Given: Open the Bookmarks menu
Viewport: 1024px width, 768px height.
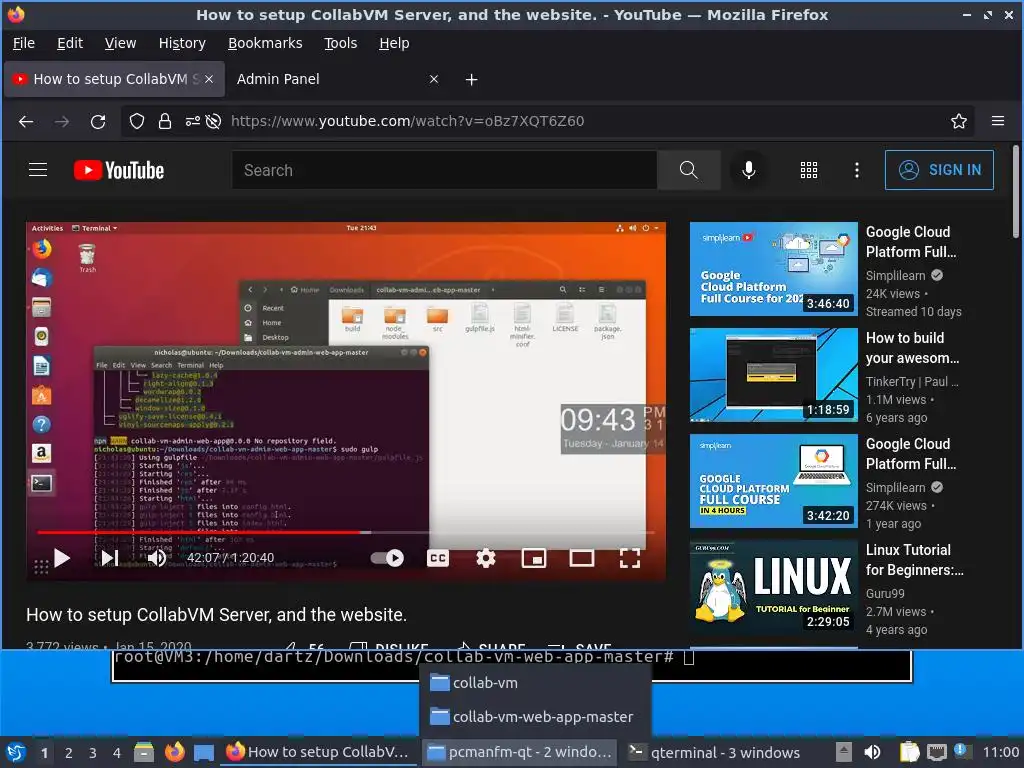Looking at the screenshot, I should tap(264, 43).
